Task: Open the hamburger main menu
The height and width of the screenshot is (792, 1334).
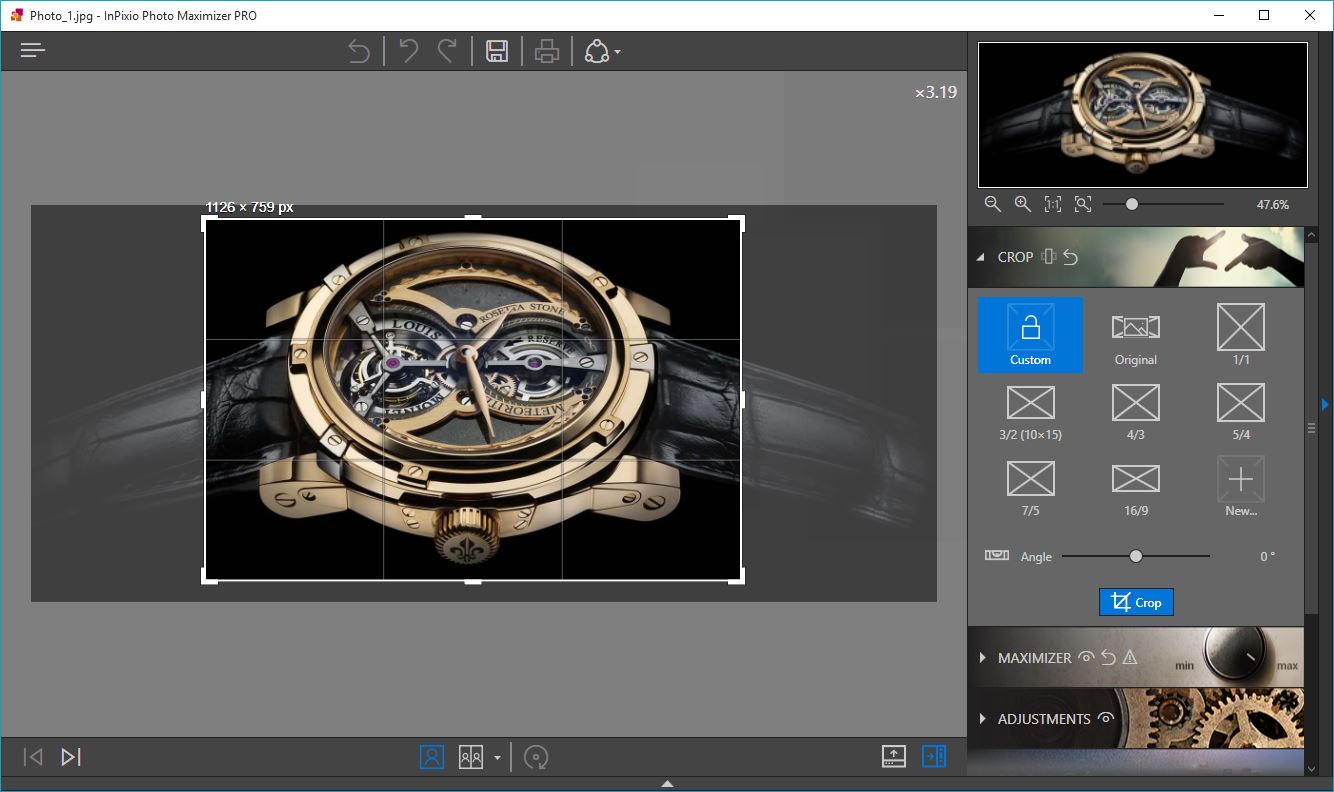Action: pyautogui.click(x=33, y=50)
